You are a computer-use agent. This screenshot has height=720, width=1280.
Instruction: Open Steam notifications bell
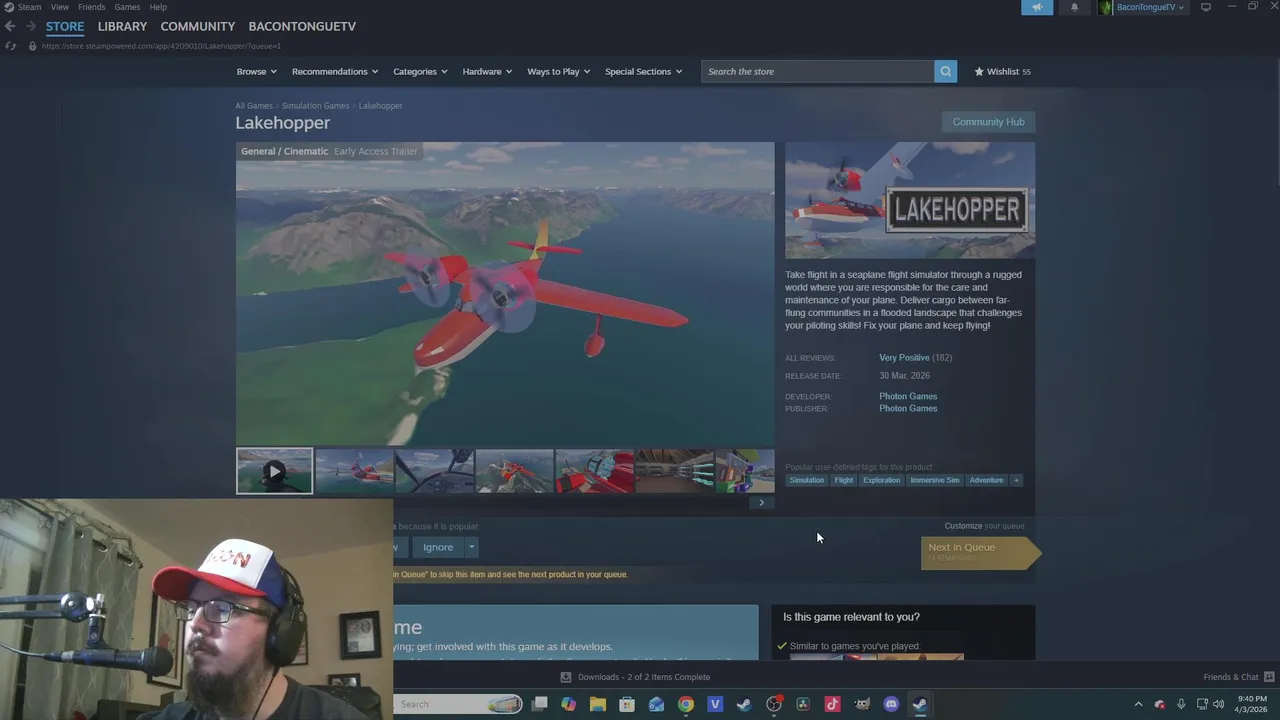(x=1075, y=7)
